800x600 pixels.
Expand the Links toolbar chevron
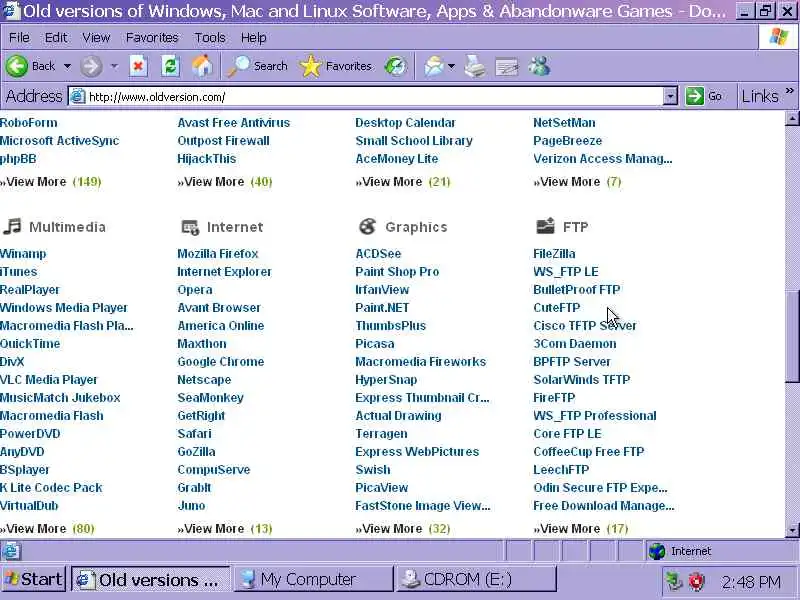[790, 91]
